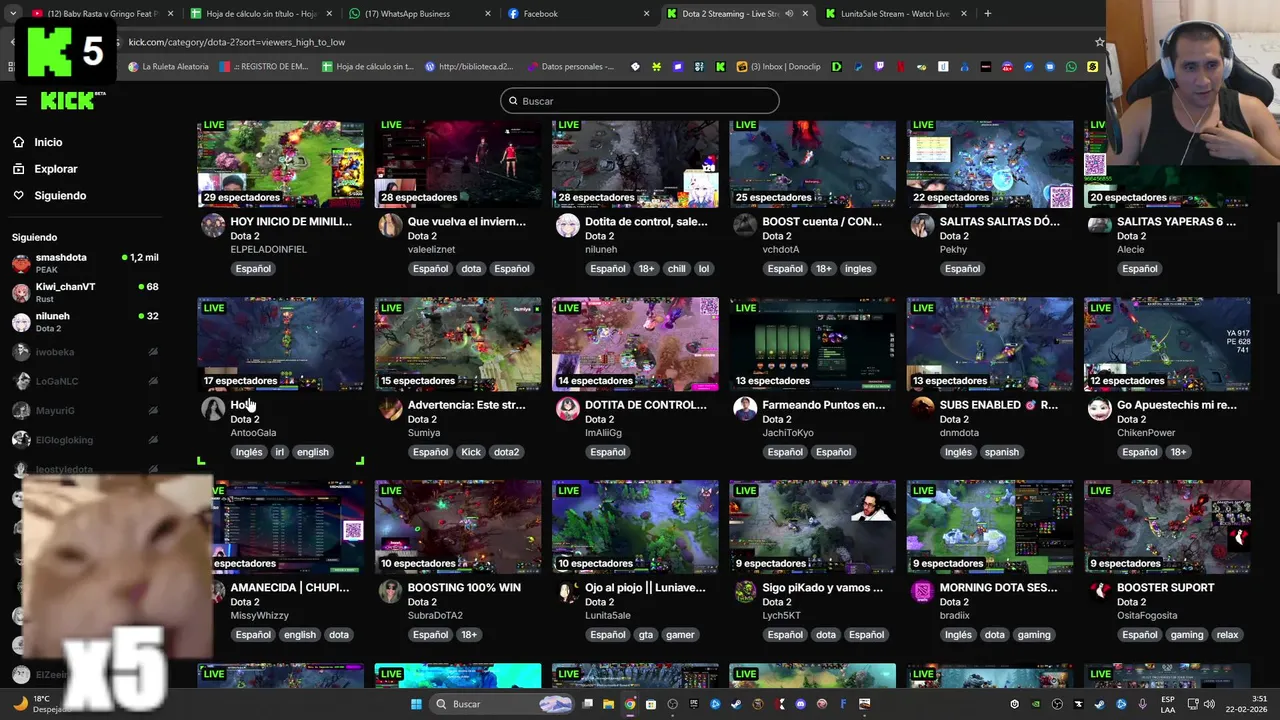Switch to LunitaSale Stream tab
This screenshot has width=1280, height=720.
[895, 14]
